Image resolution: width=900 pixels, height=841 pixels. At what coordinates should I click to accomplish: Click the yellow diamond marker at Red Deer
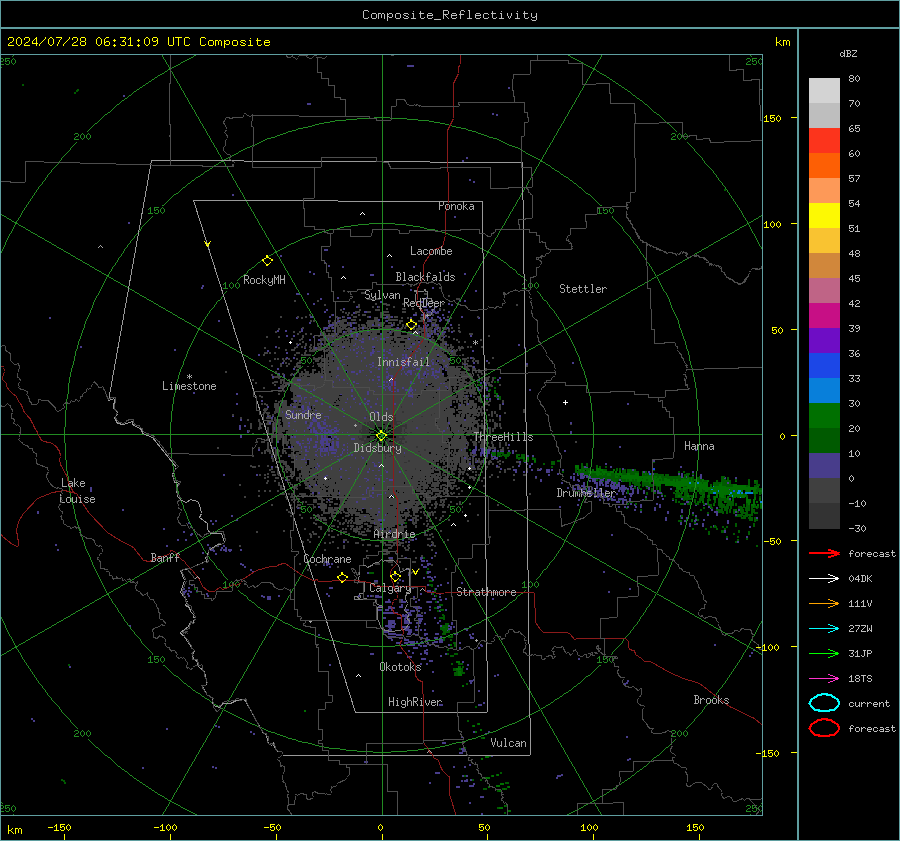(411, 325)
